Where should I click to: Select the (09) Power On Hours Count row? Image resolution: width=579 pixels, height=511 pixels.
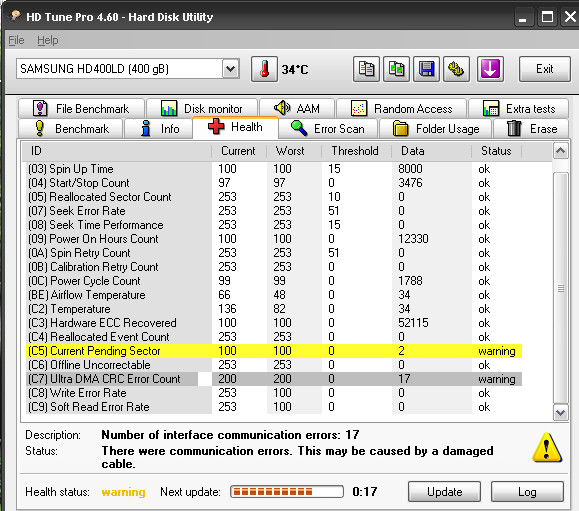click(x=275, y=239)
